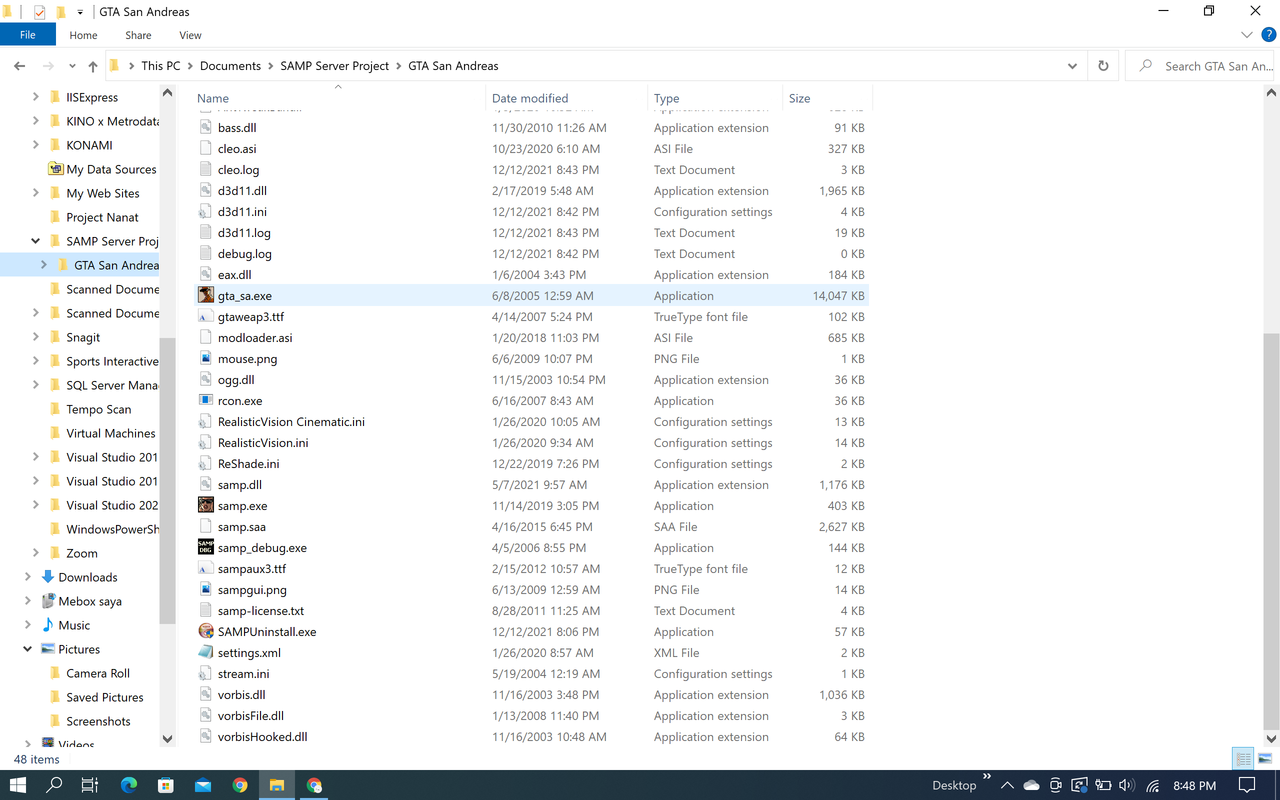Click the ReShade.ini file icon
The image size is (1280, 800).
(206, 464)
